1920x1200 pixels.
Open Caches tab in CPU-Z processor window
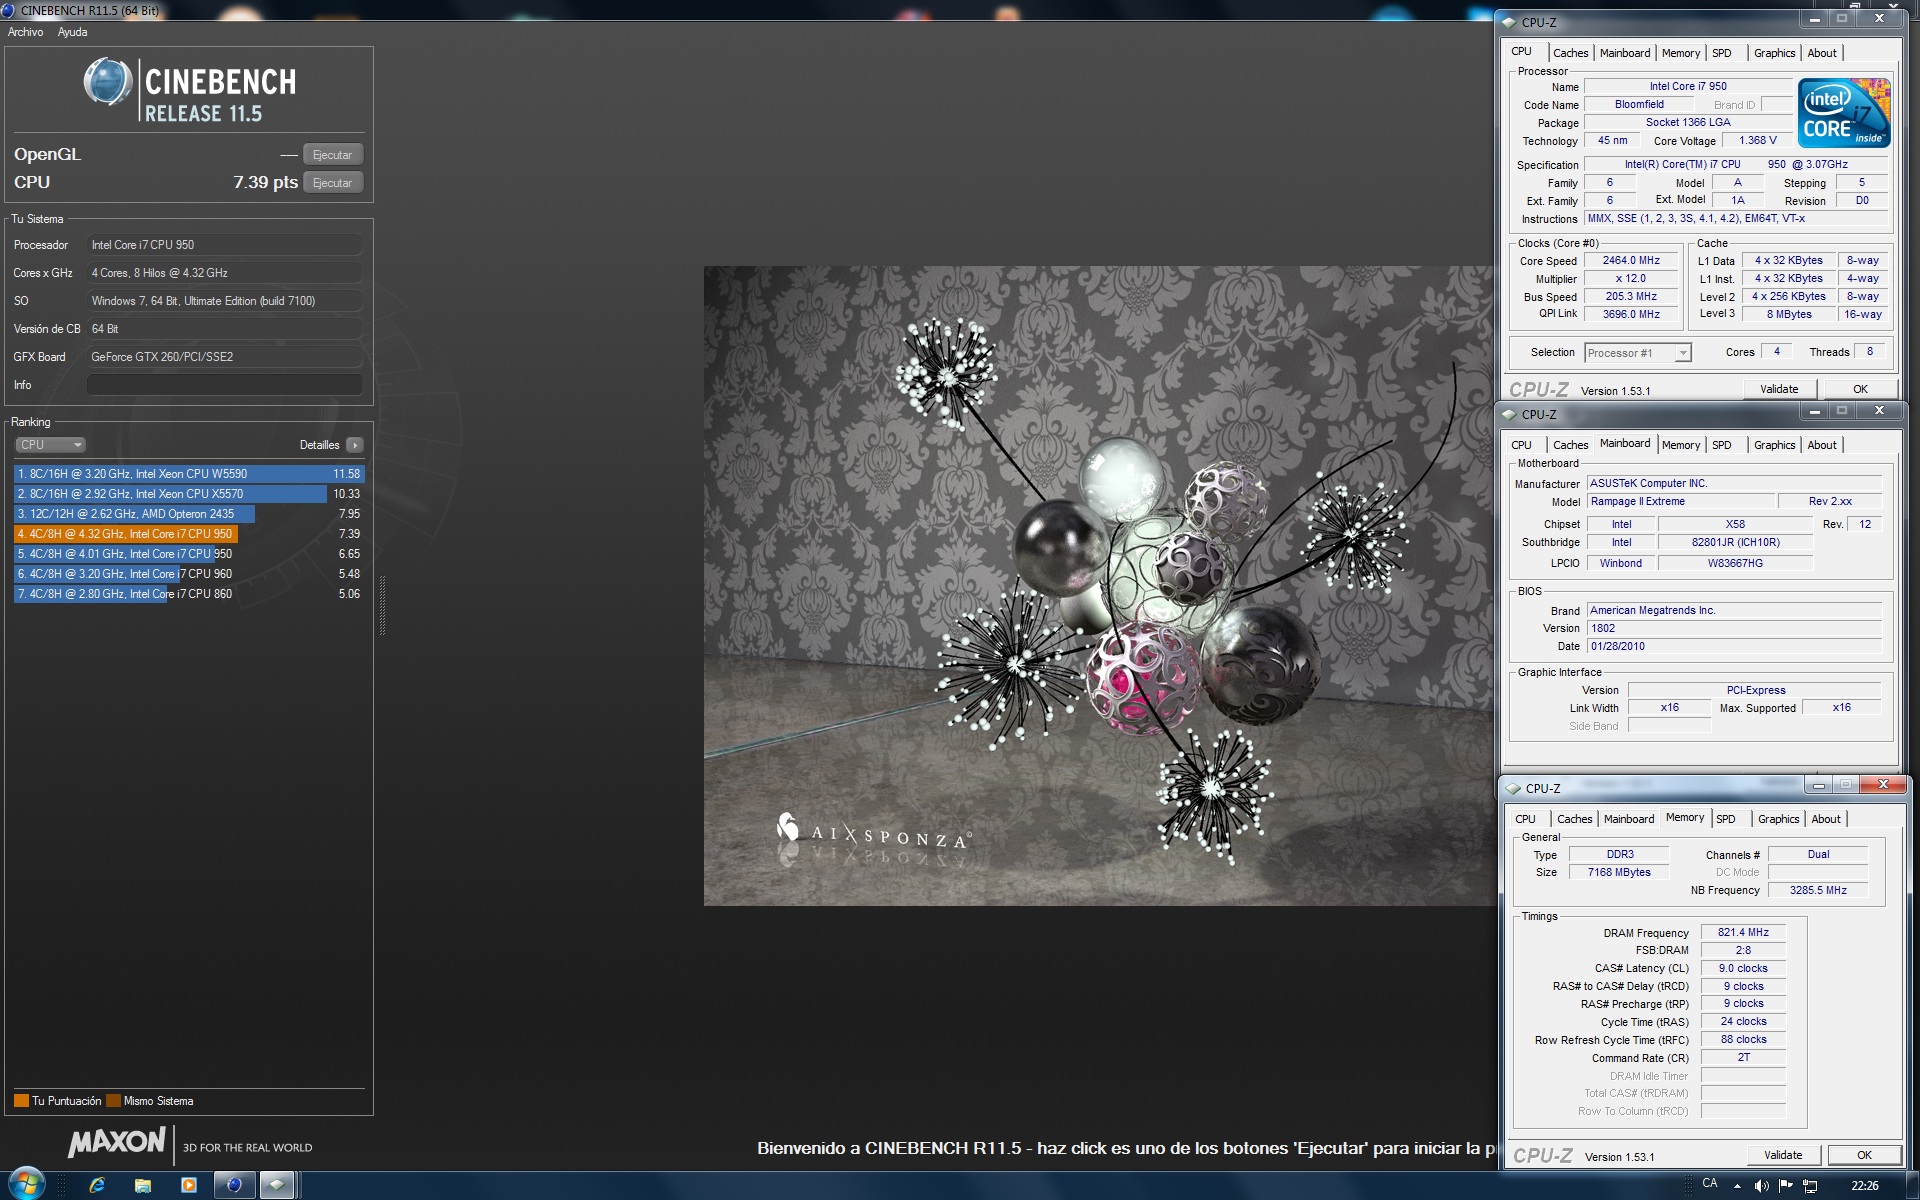pyautogui.click(x=1570, y=53)
